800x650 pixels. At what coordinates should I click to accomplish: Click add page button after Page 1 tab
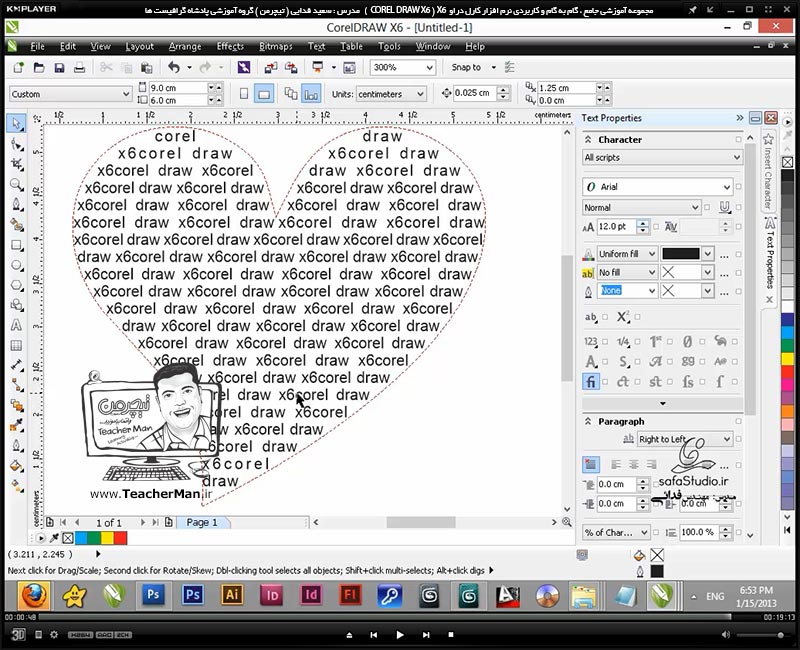pyautogui.click(x=168, y=522)
